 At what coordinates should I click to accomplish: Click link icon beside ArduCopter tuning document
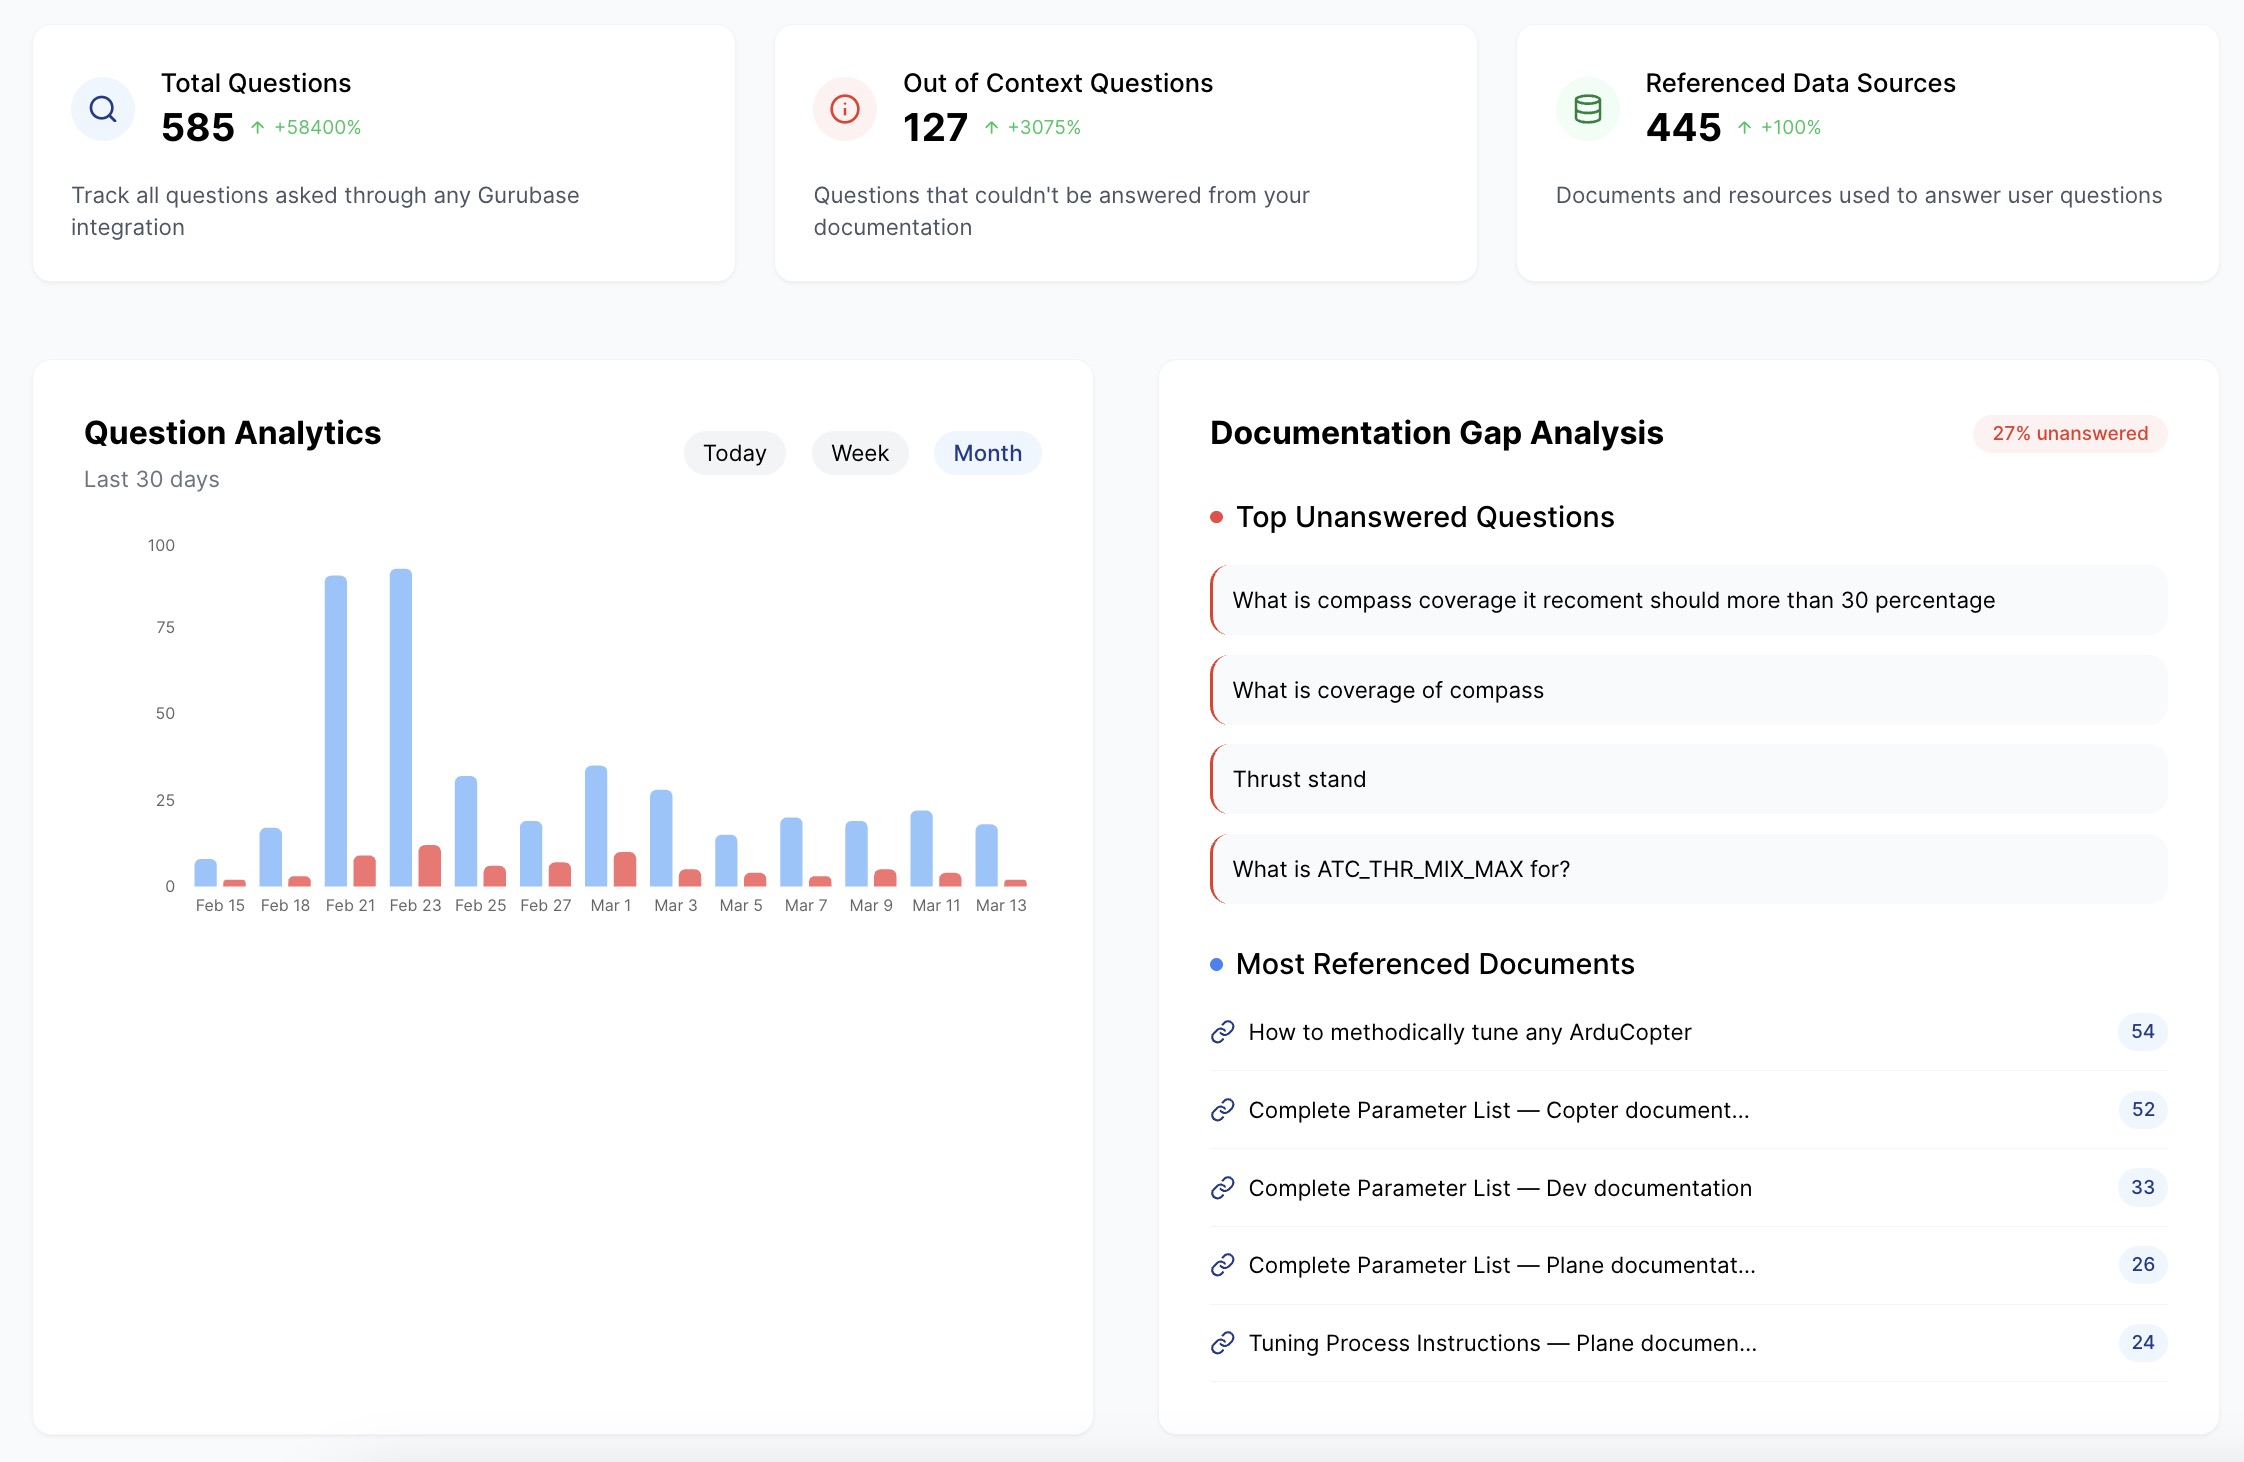1222,1032
